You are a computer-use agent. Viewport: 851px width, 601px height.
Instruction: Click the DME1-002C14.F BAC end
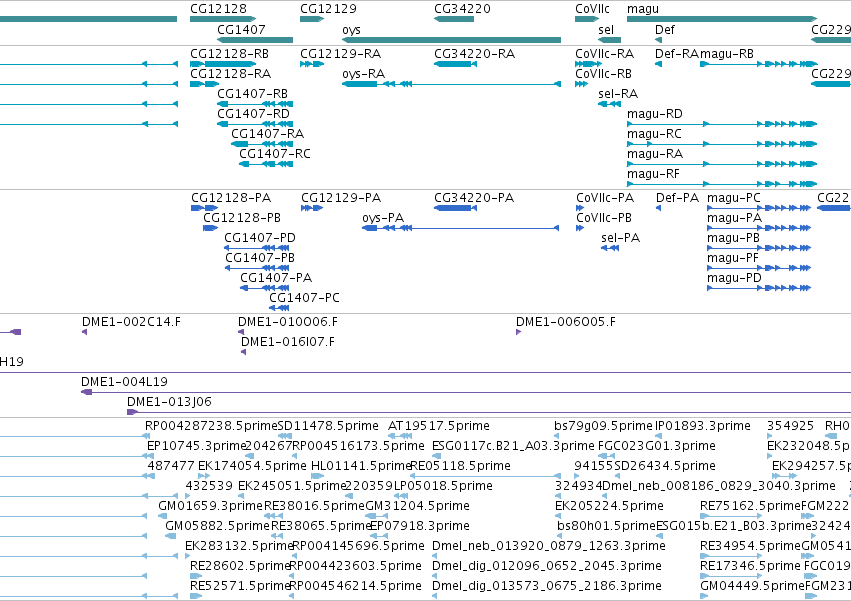tap(85, 332)
